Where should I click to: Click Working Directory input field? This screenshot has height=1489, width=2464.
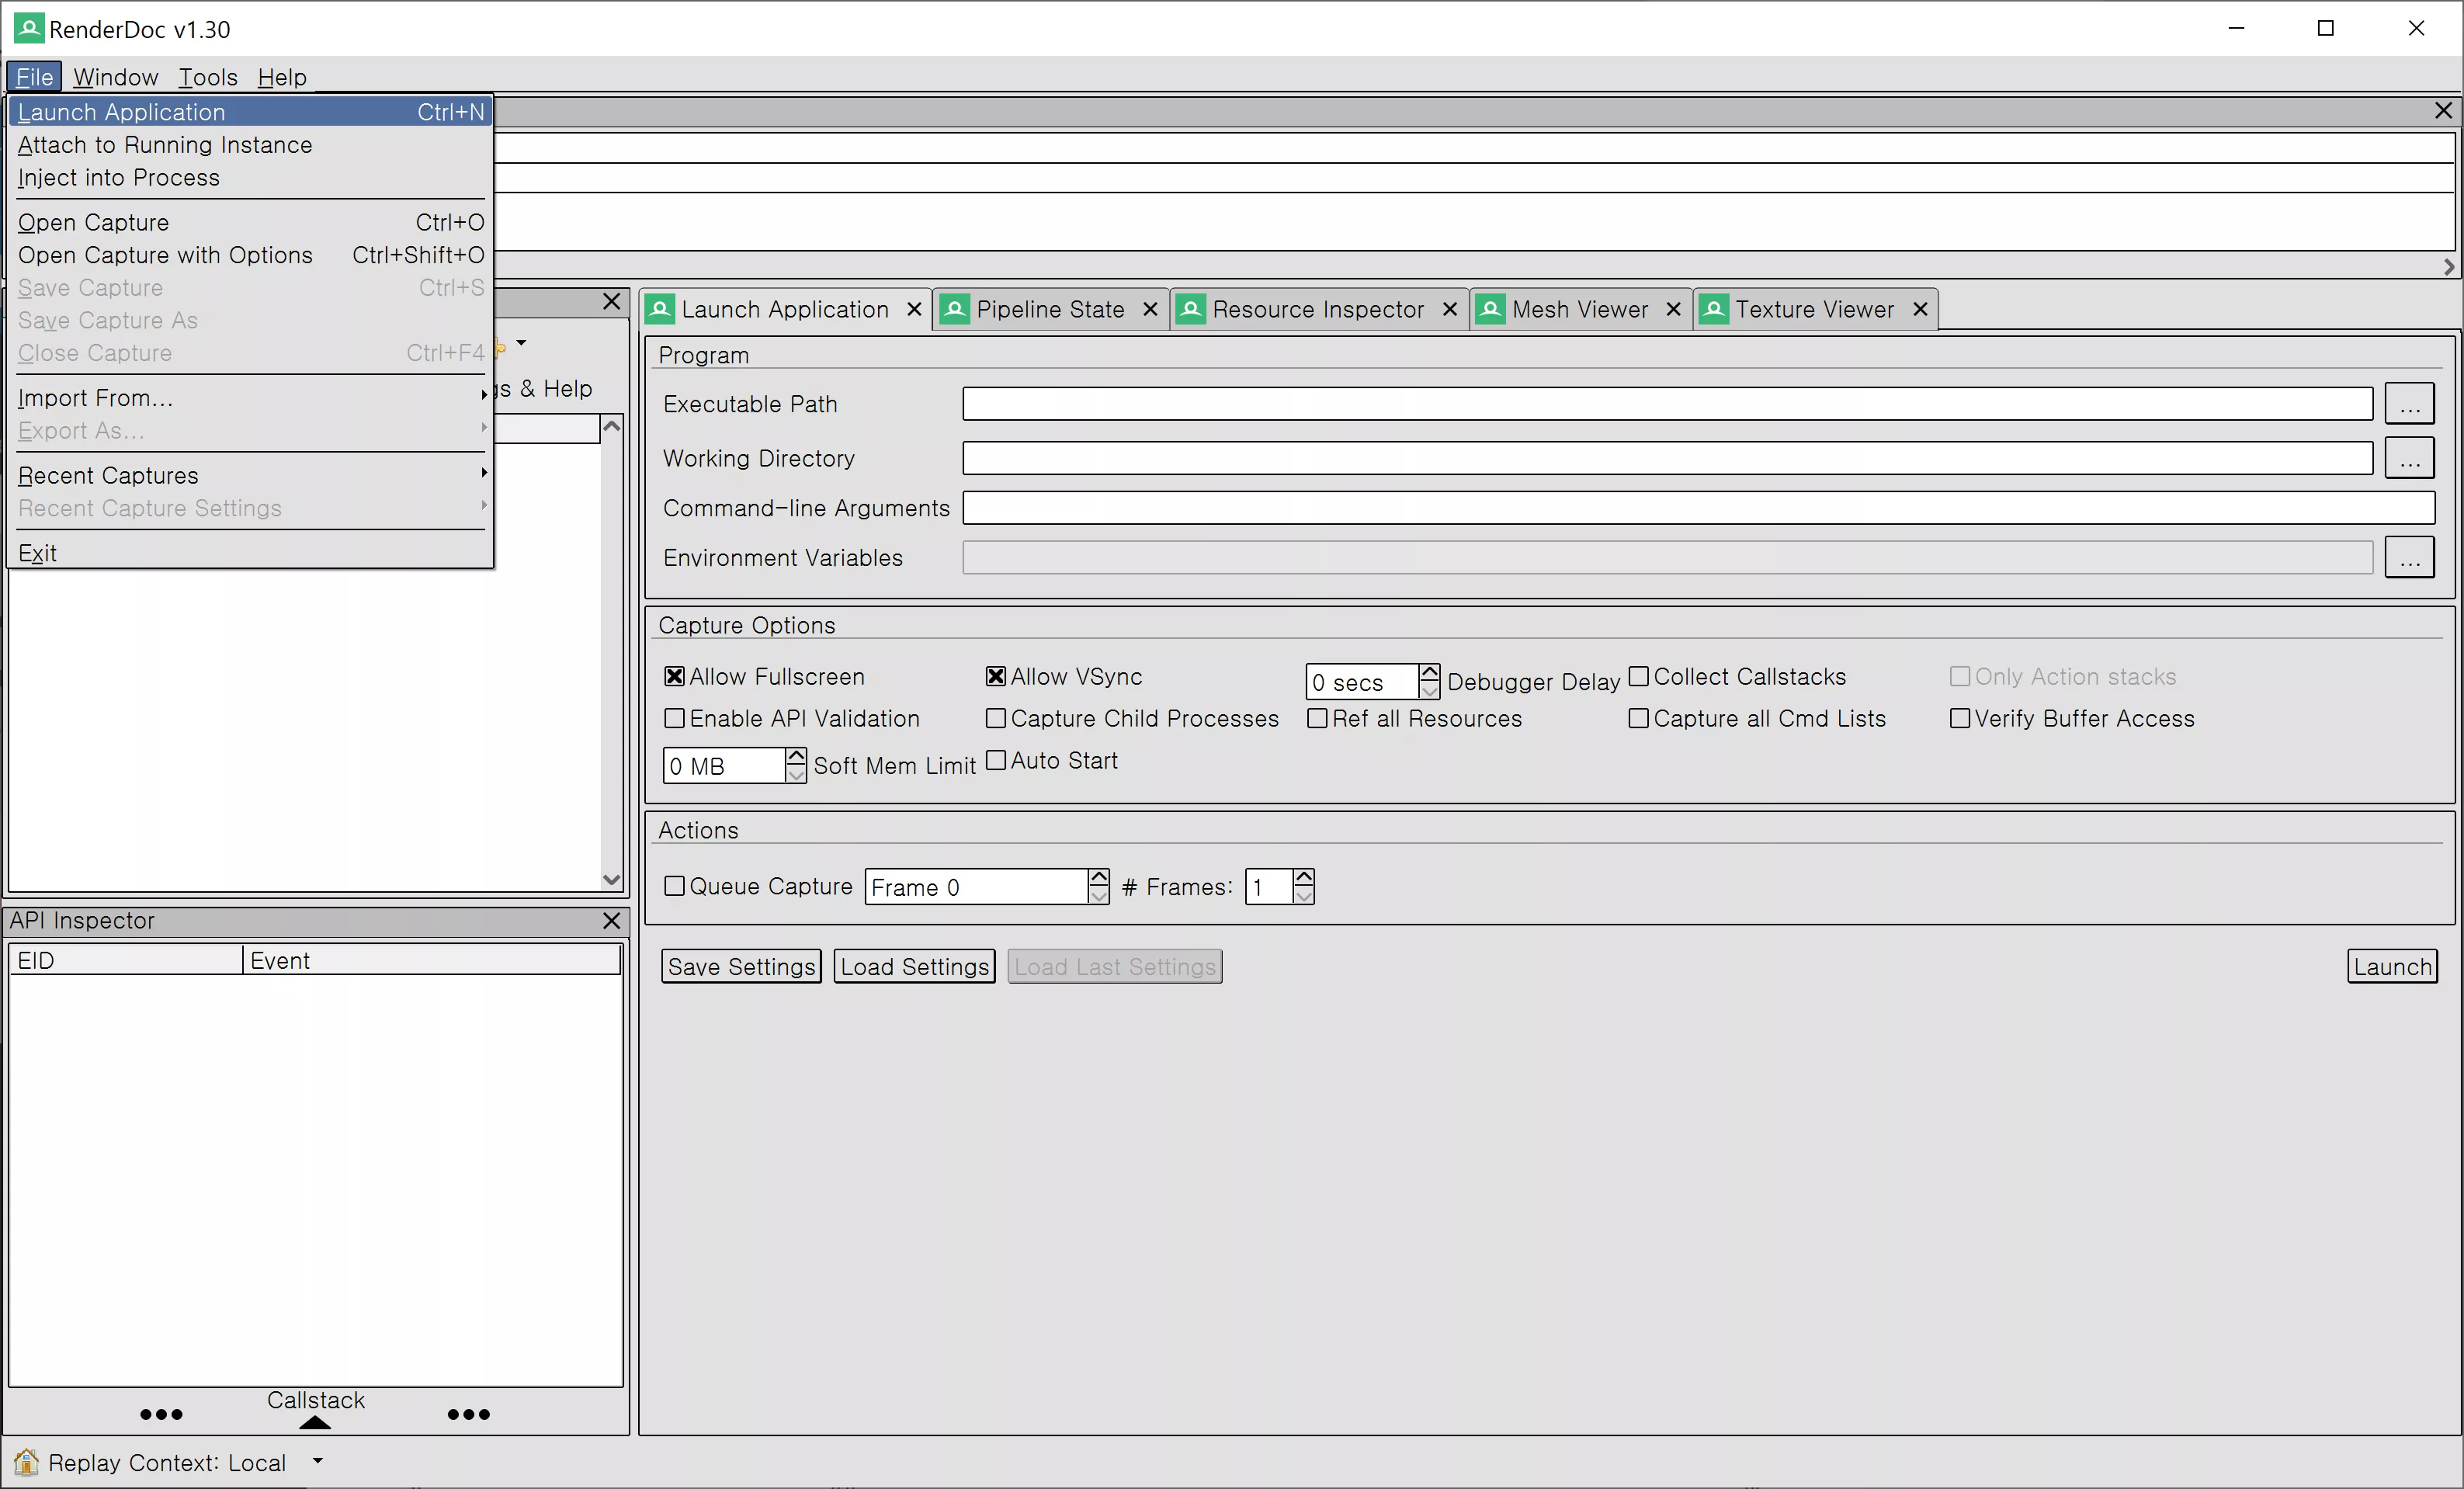click(x=1667, y=458)
